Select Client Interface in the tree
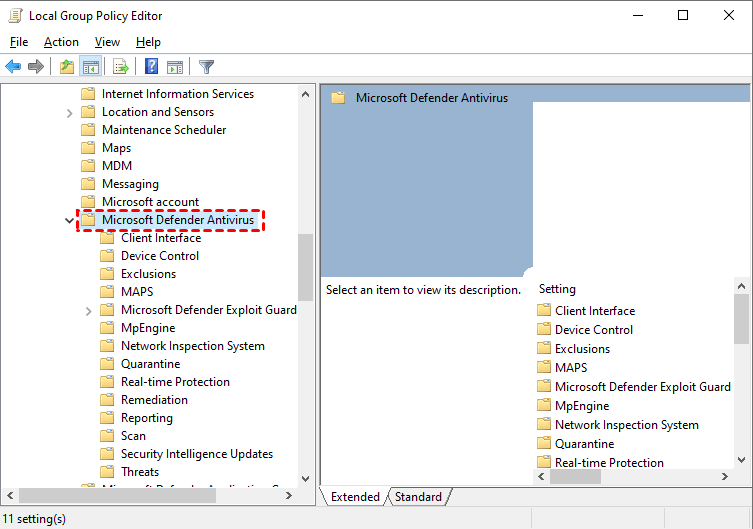The image size is (753, 529). click(161, 238)
